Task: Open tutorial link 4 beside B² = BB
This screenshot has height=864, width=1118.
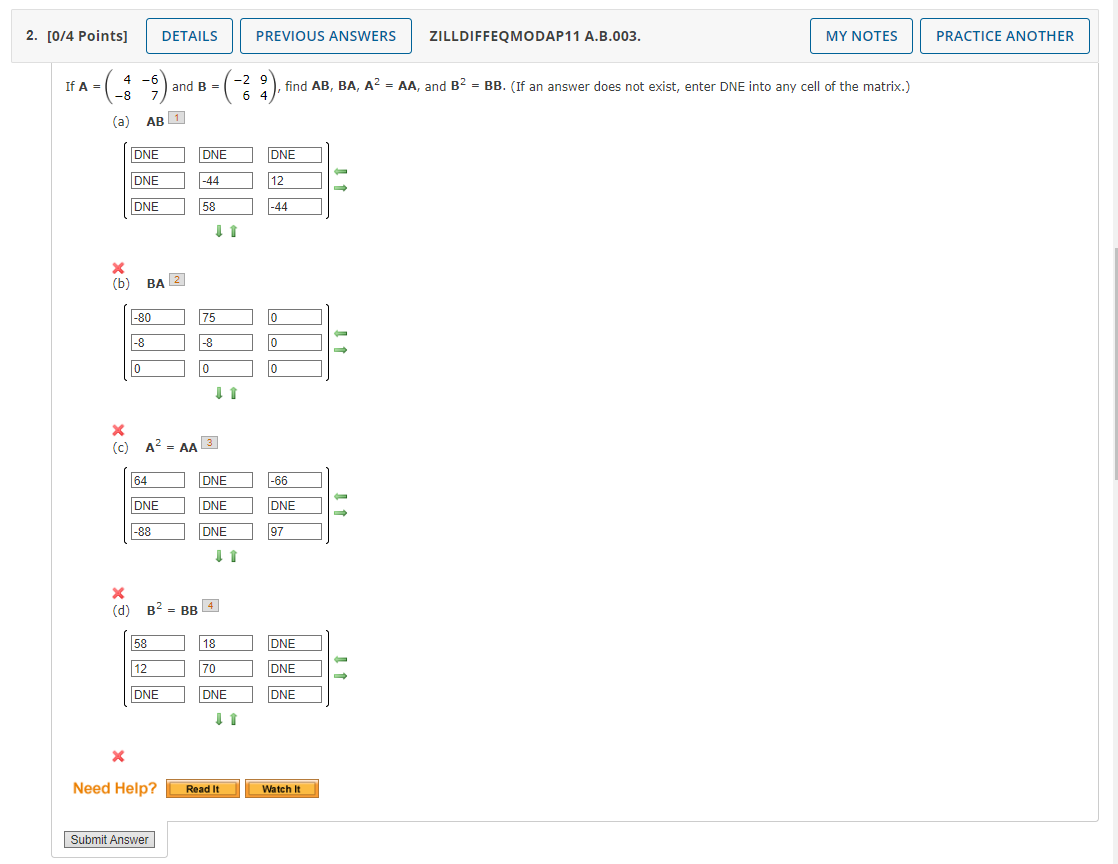Action: pyautogui.click(x=209, y=605)
